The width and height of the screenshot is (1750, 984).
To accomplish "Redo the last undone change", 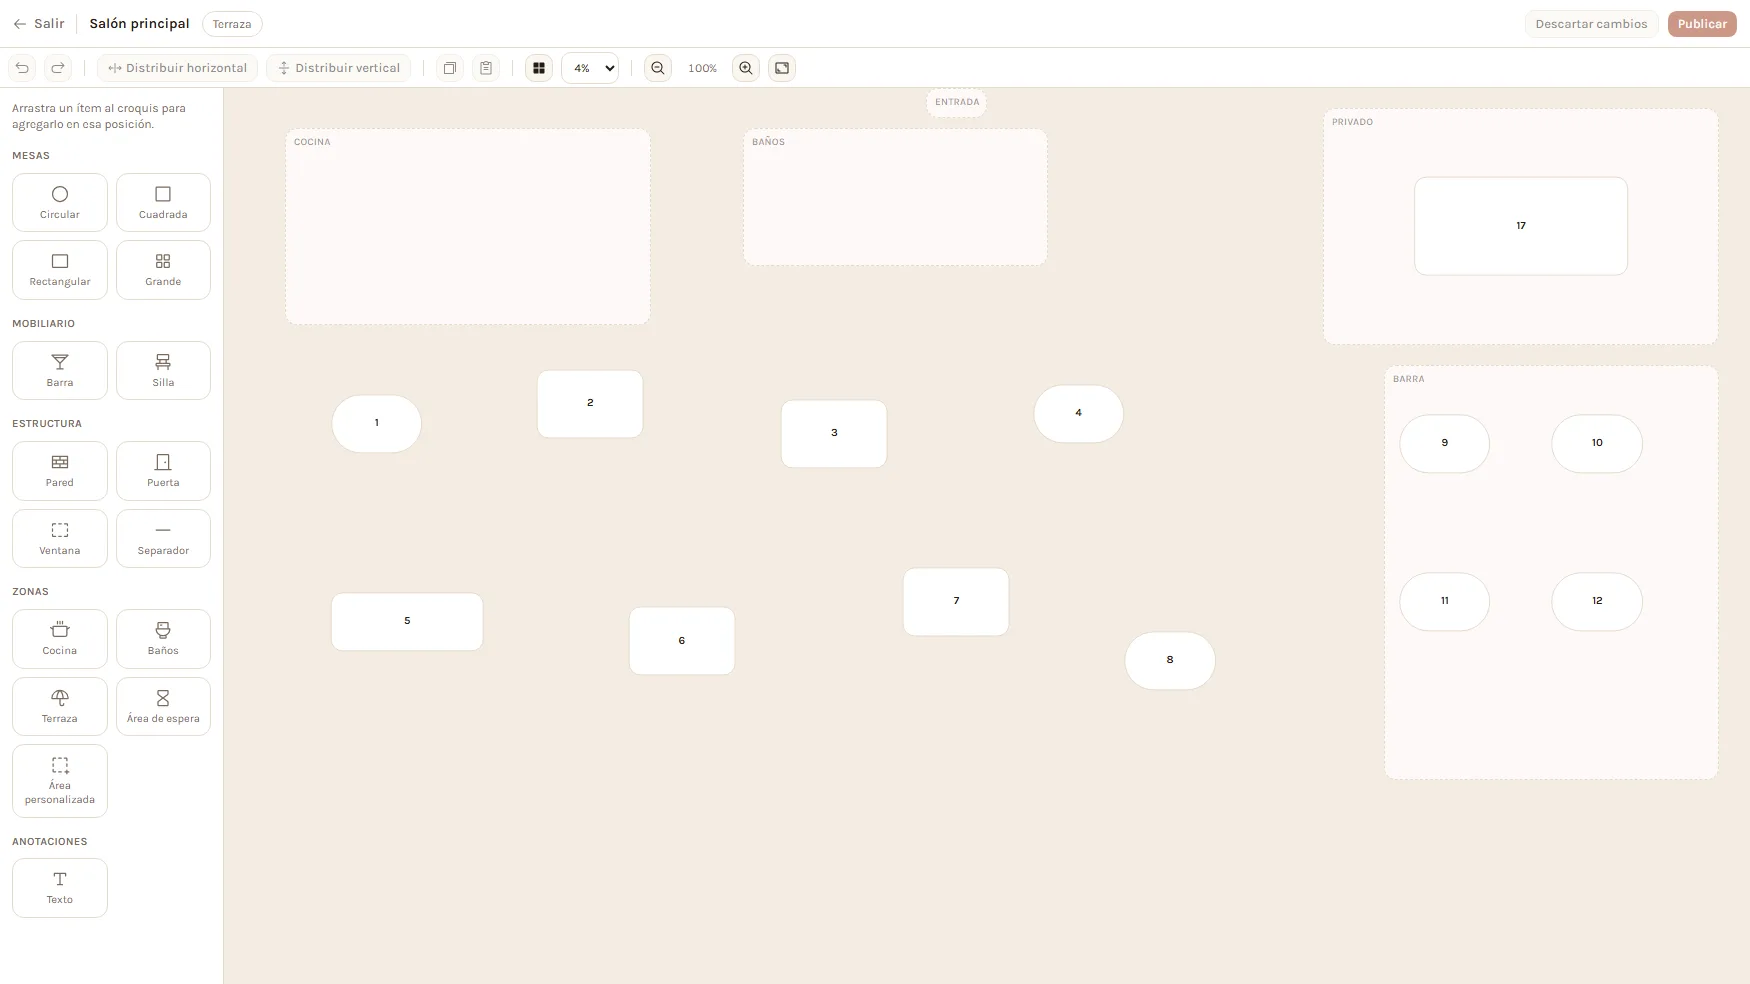I will click(x=58, y=68).
